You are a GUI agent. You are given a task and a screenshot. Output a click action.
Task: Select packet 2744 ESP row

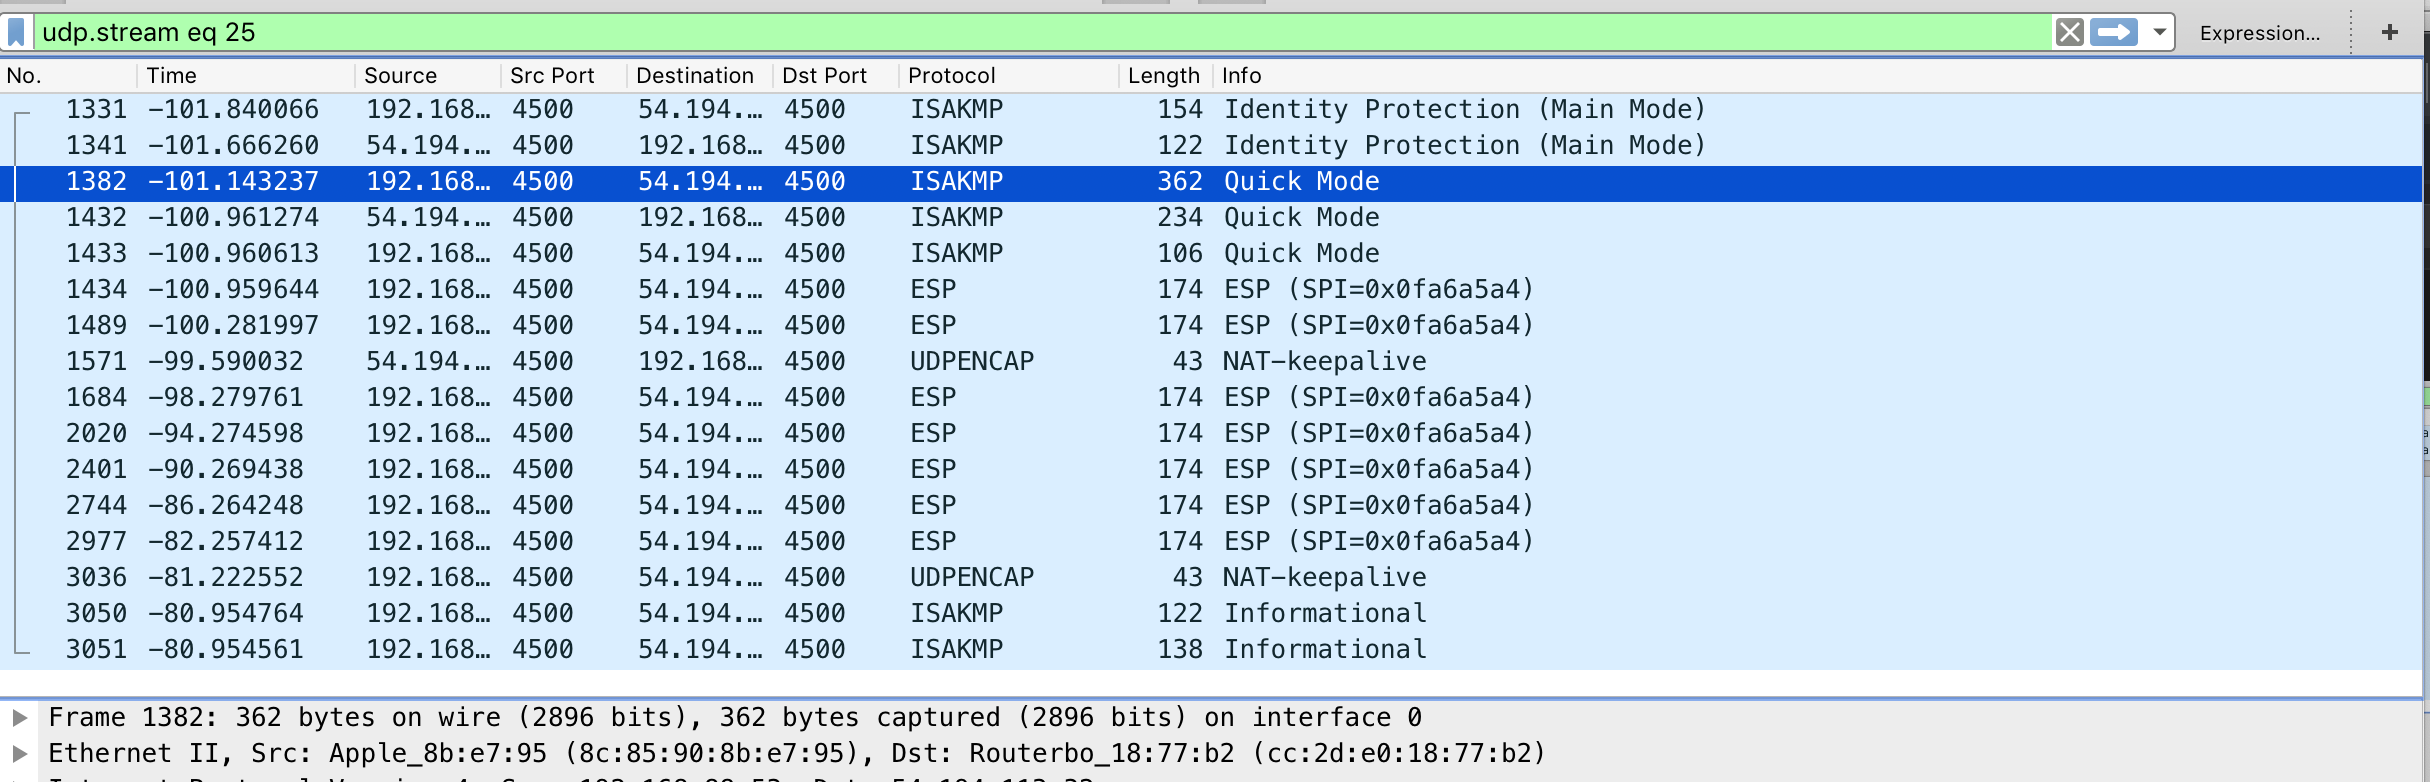[1210, 506]
